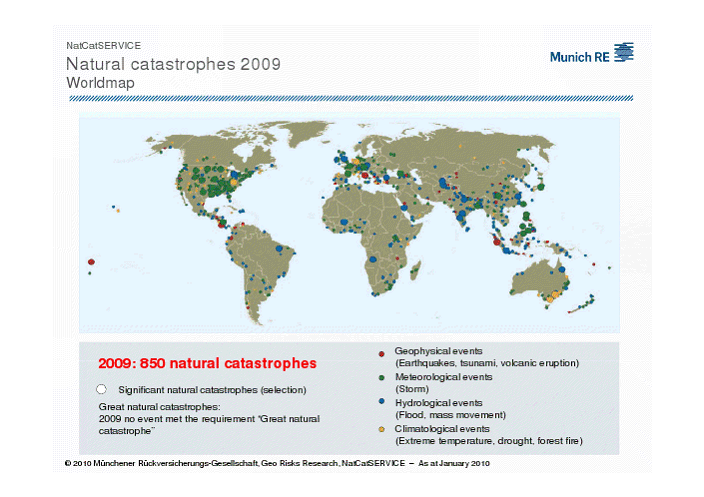Click the copyright footer line at the bottom

277,465
